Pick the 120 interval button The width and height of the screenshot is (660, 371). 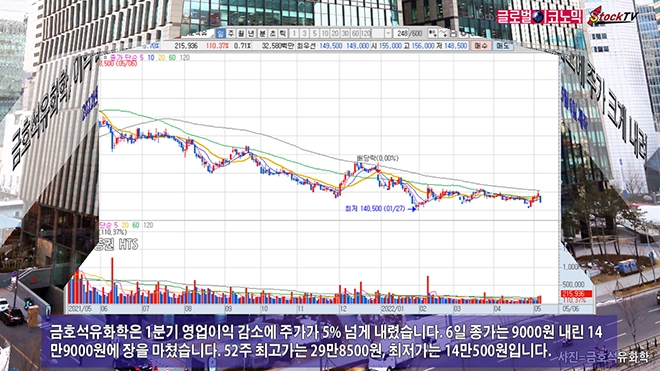pos(365,33)
